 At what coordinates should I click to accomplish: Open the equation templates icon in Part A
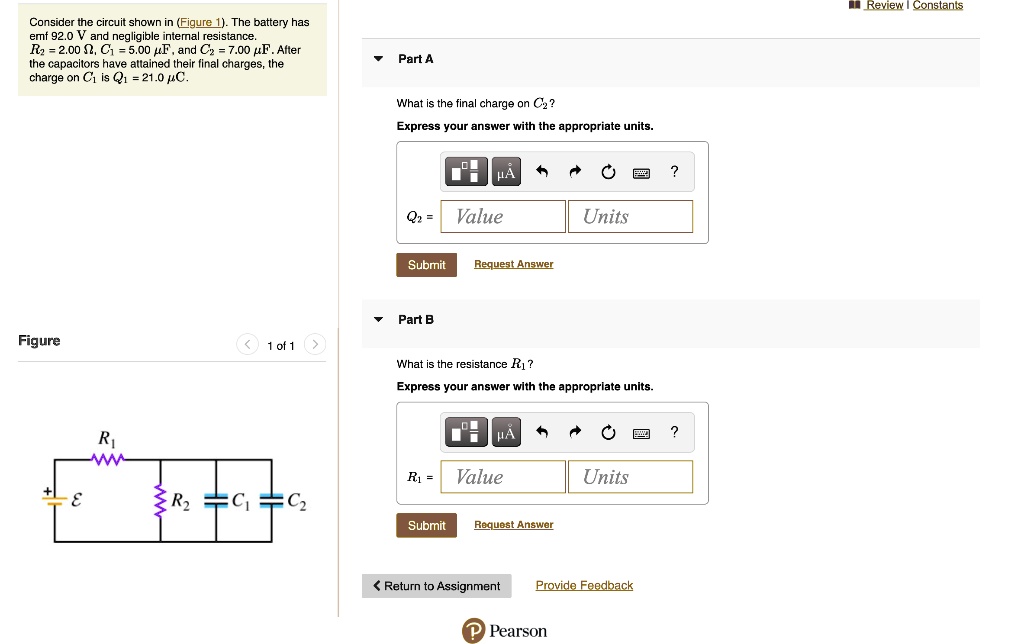point(465,170)
